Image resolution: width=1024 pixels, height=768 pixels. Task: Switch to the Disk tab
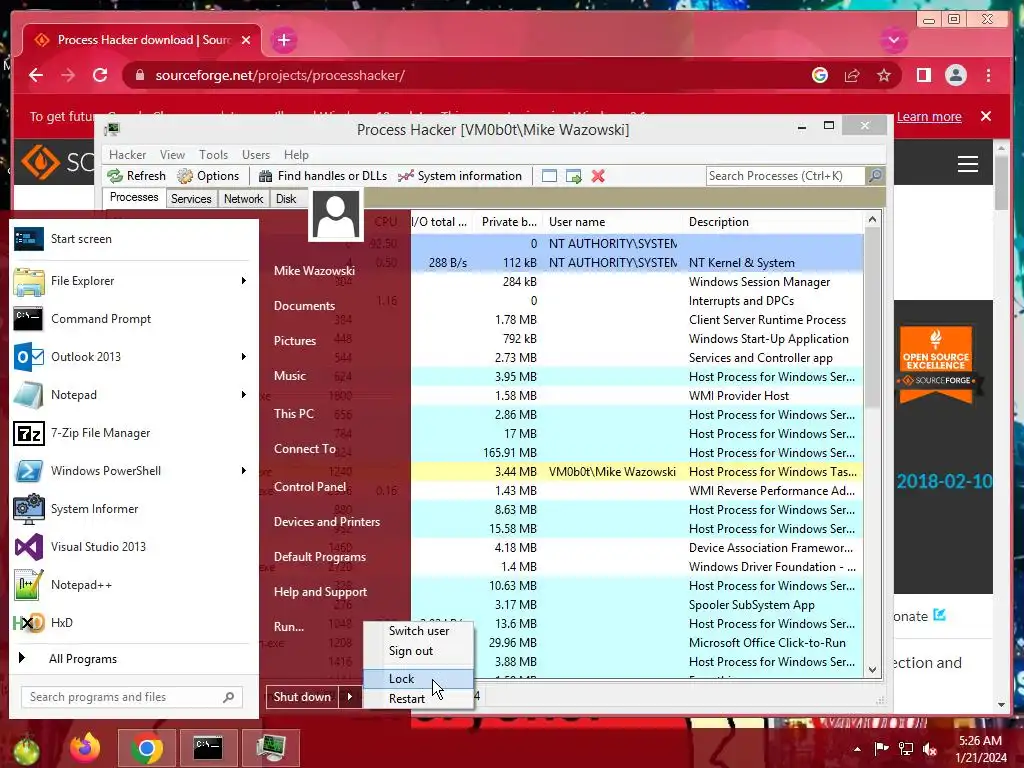click(x=286, y=199)
